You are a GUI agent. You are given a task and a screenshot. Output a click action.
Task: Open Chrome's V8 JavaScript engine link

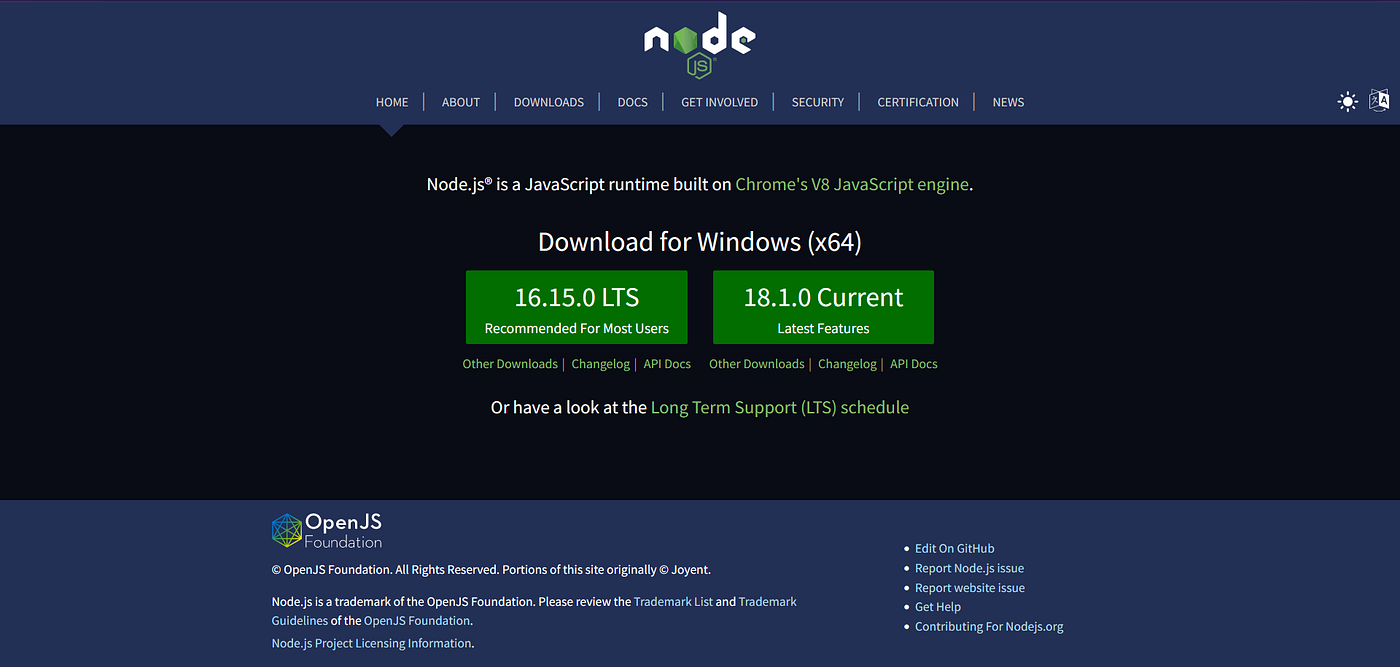pyautogui.click(x=852, y=184)
